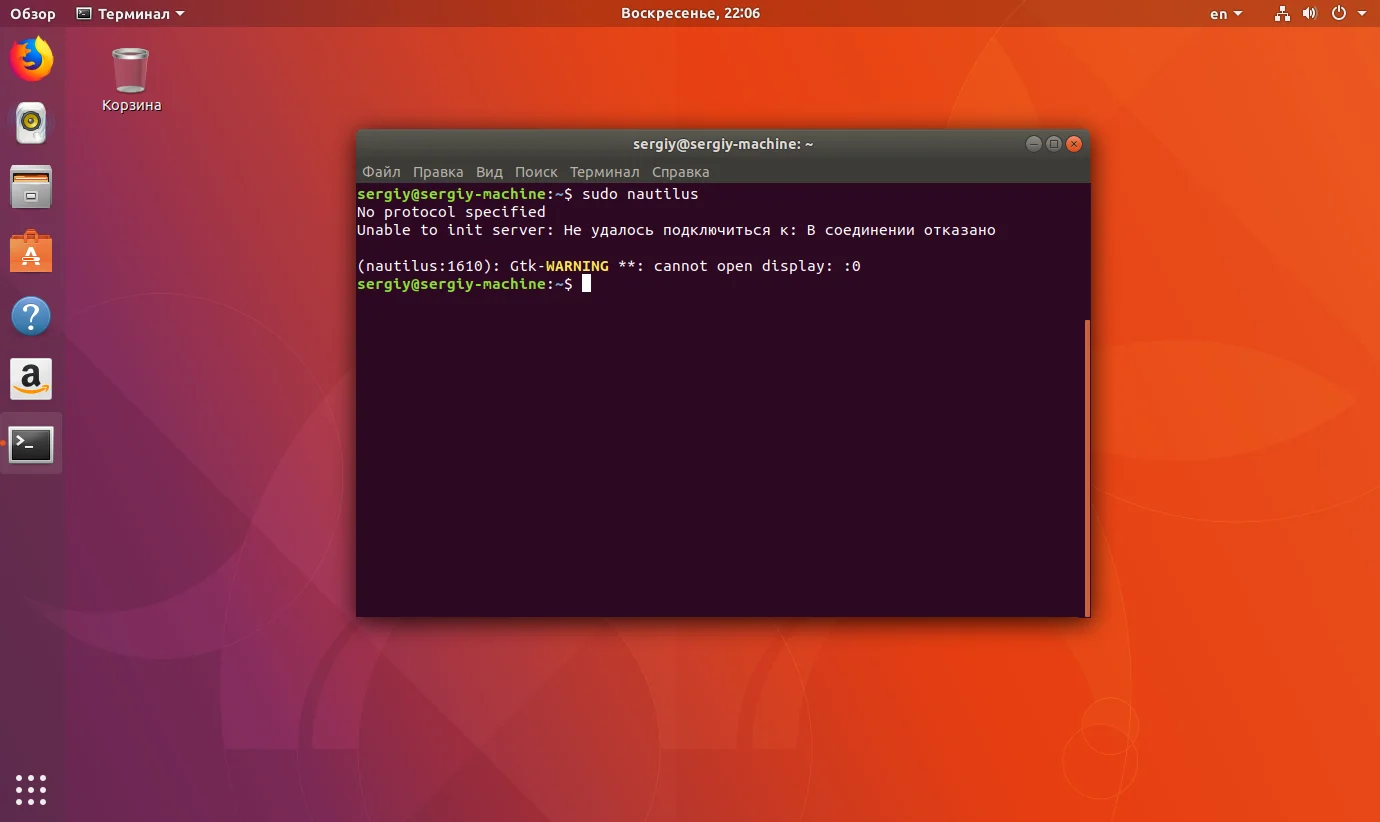This screenshot has width=1380, height=822.
Task: Open the Files manager dock icon
Action: point(31,187)
